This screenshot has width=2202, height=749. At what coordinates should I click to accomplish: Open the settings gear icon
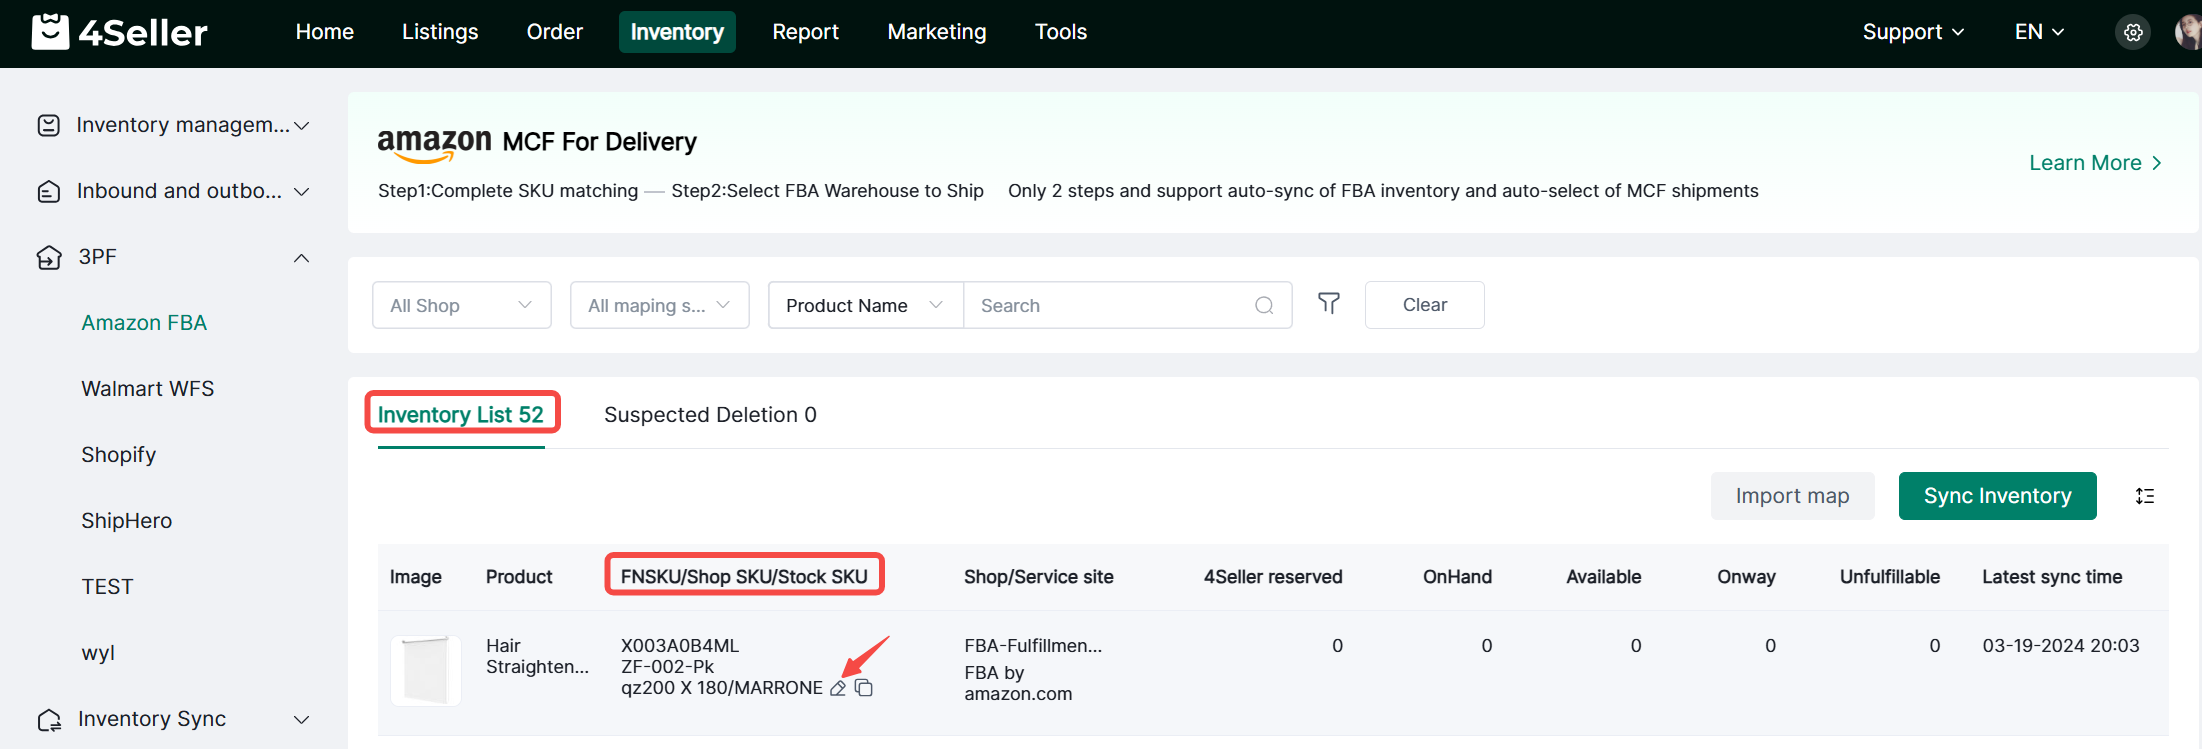2133,32
